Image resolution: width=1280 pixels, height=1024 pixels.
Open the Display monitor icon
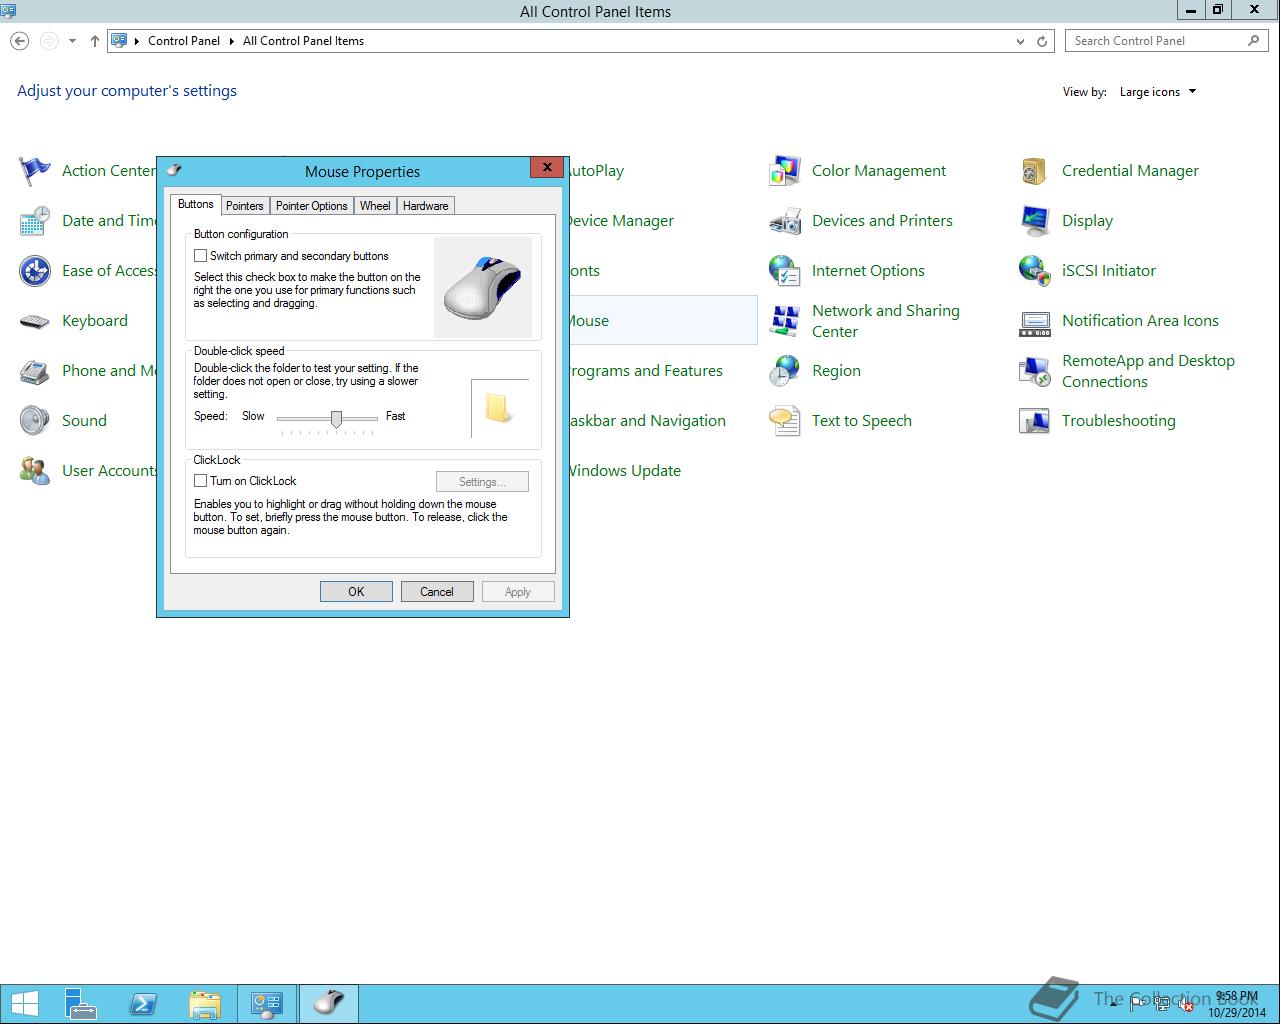1035,221
